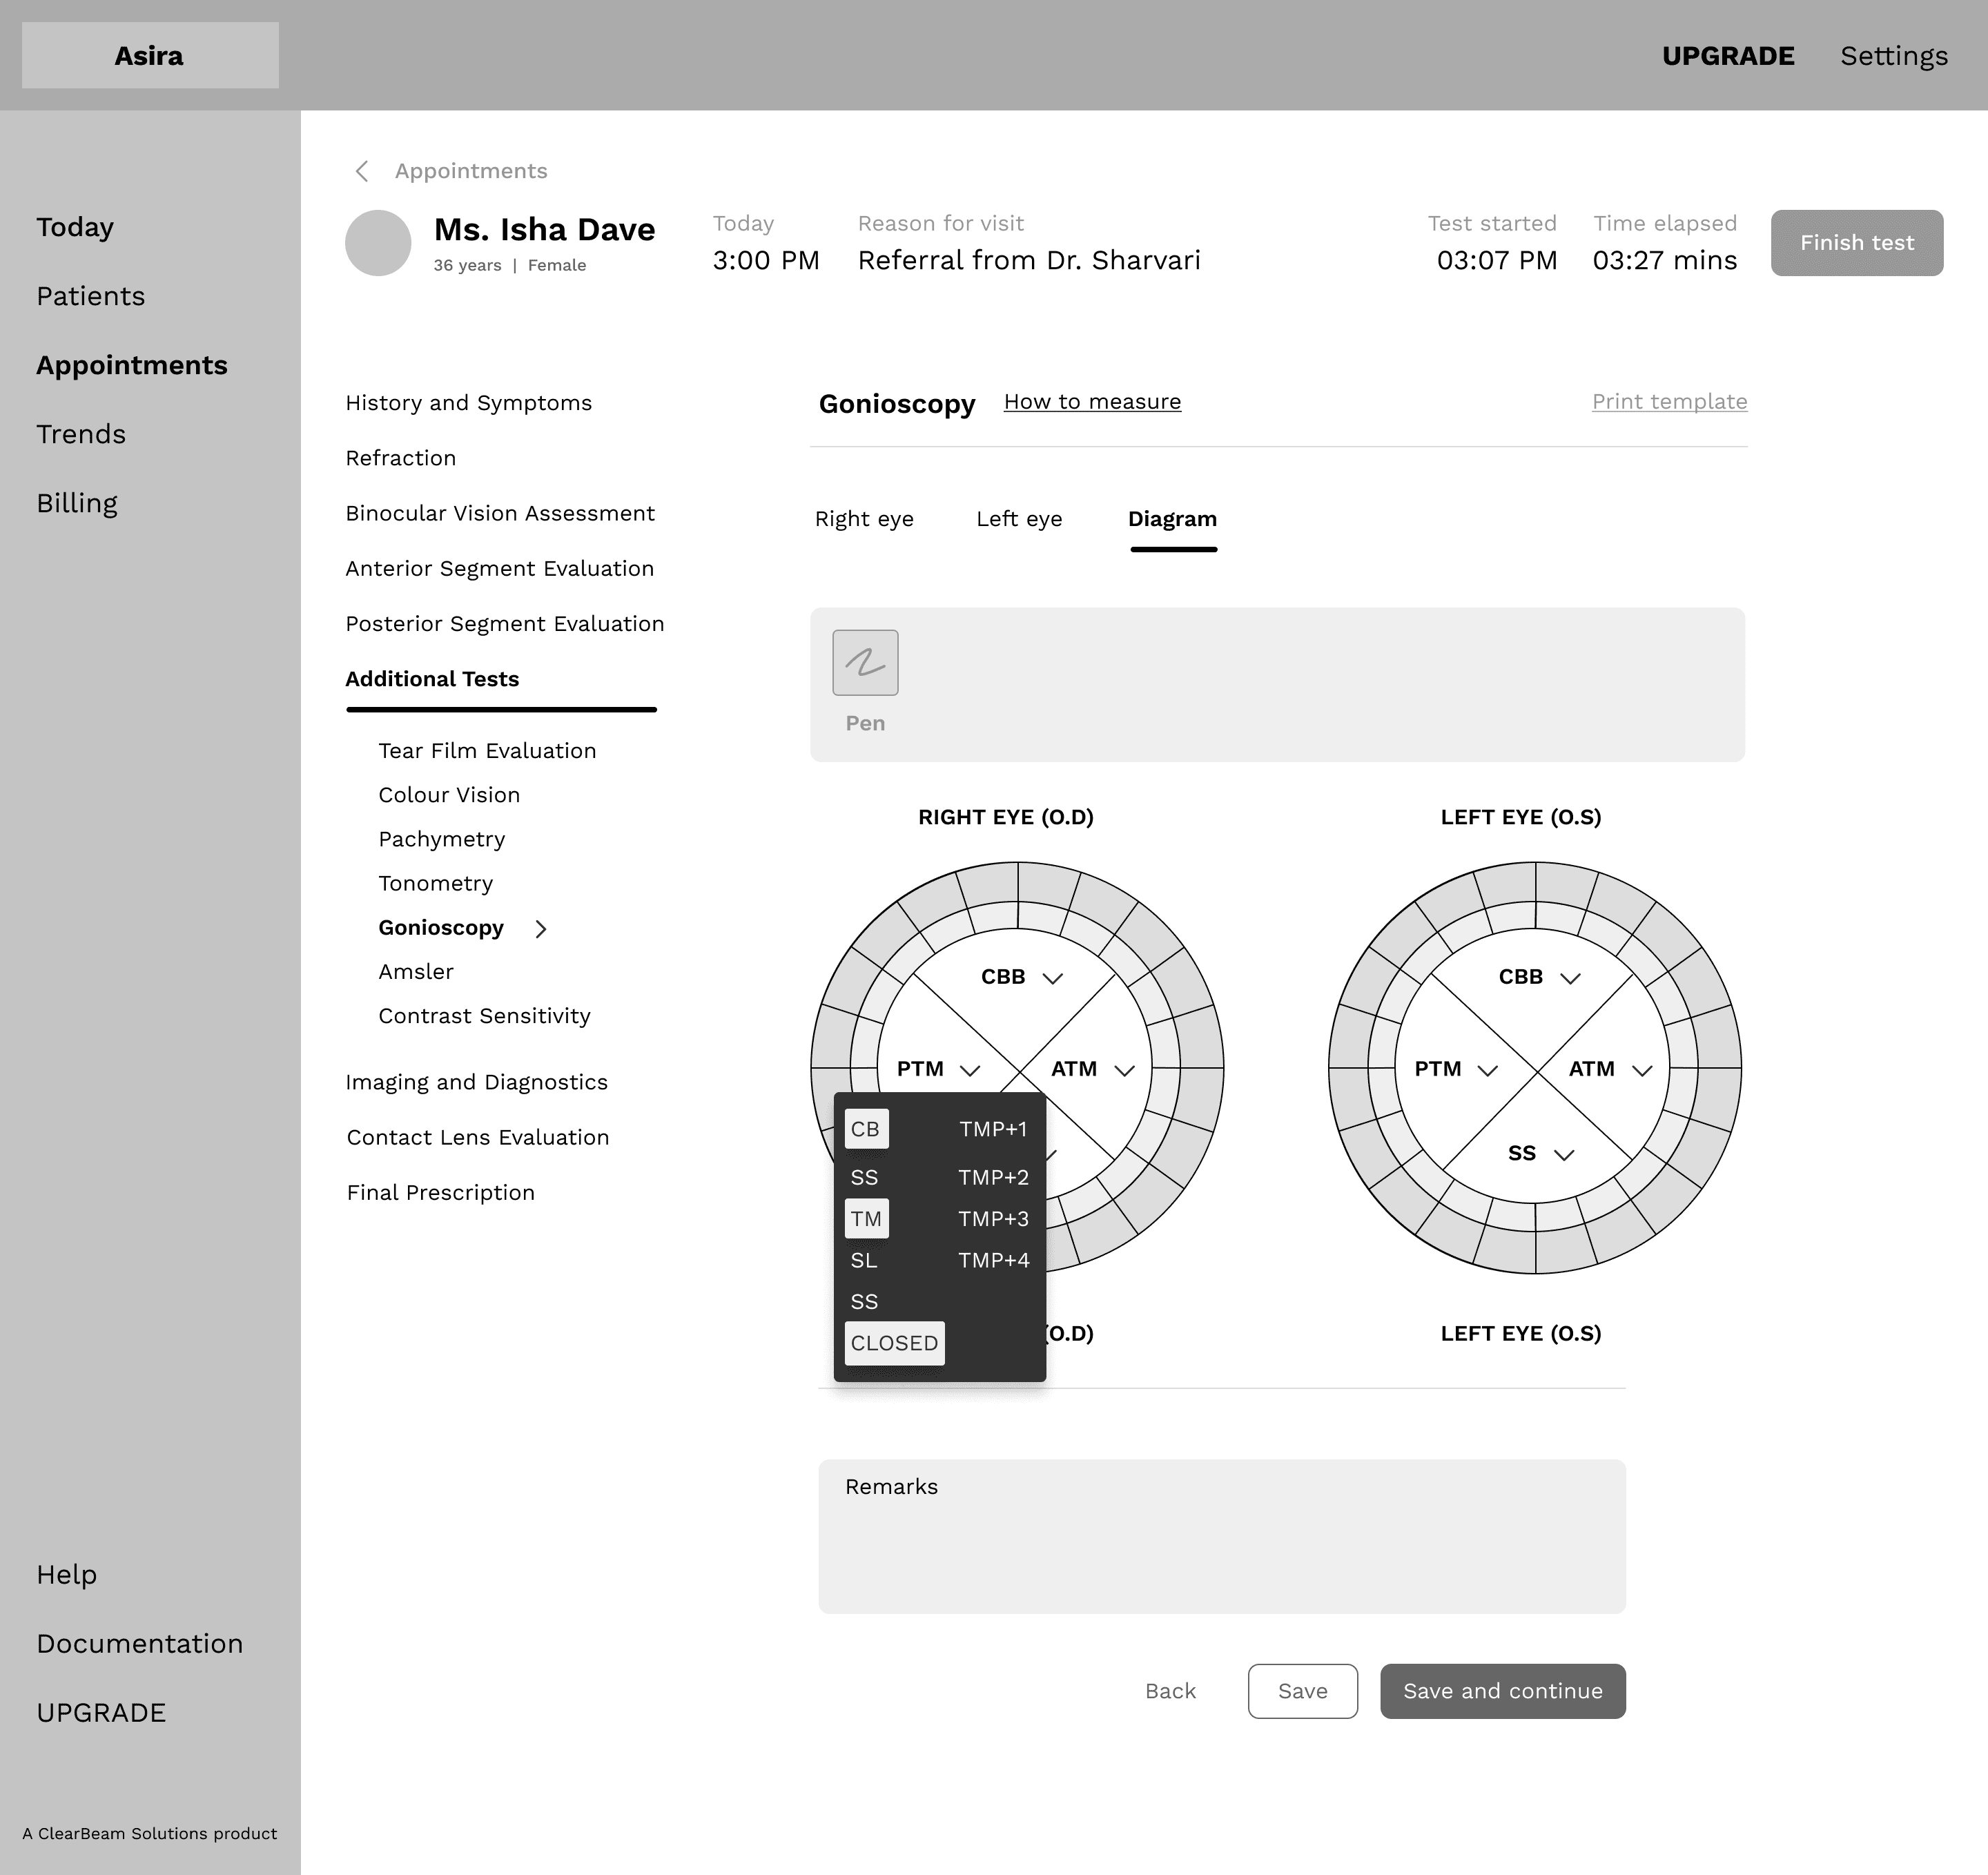Open Tonometry in the Additional Tests list
Viewport: 1988px width, 1875px height.
coord(435,883)
